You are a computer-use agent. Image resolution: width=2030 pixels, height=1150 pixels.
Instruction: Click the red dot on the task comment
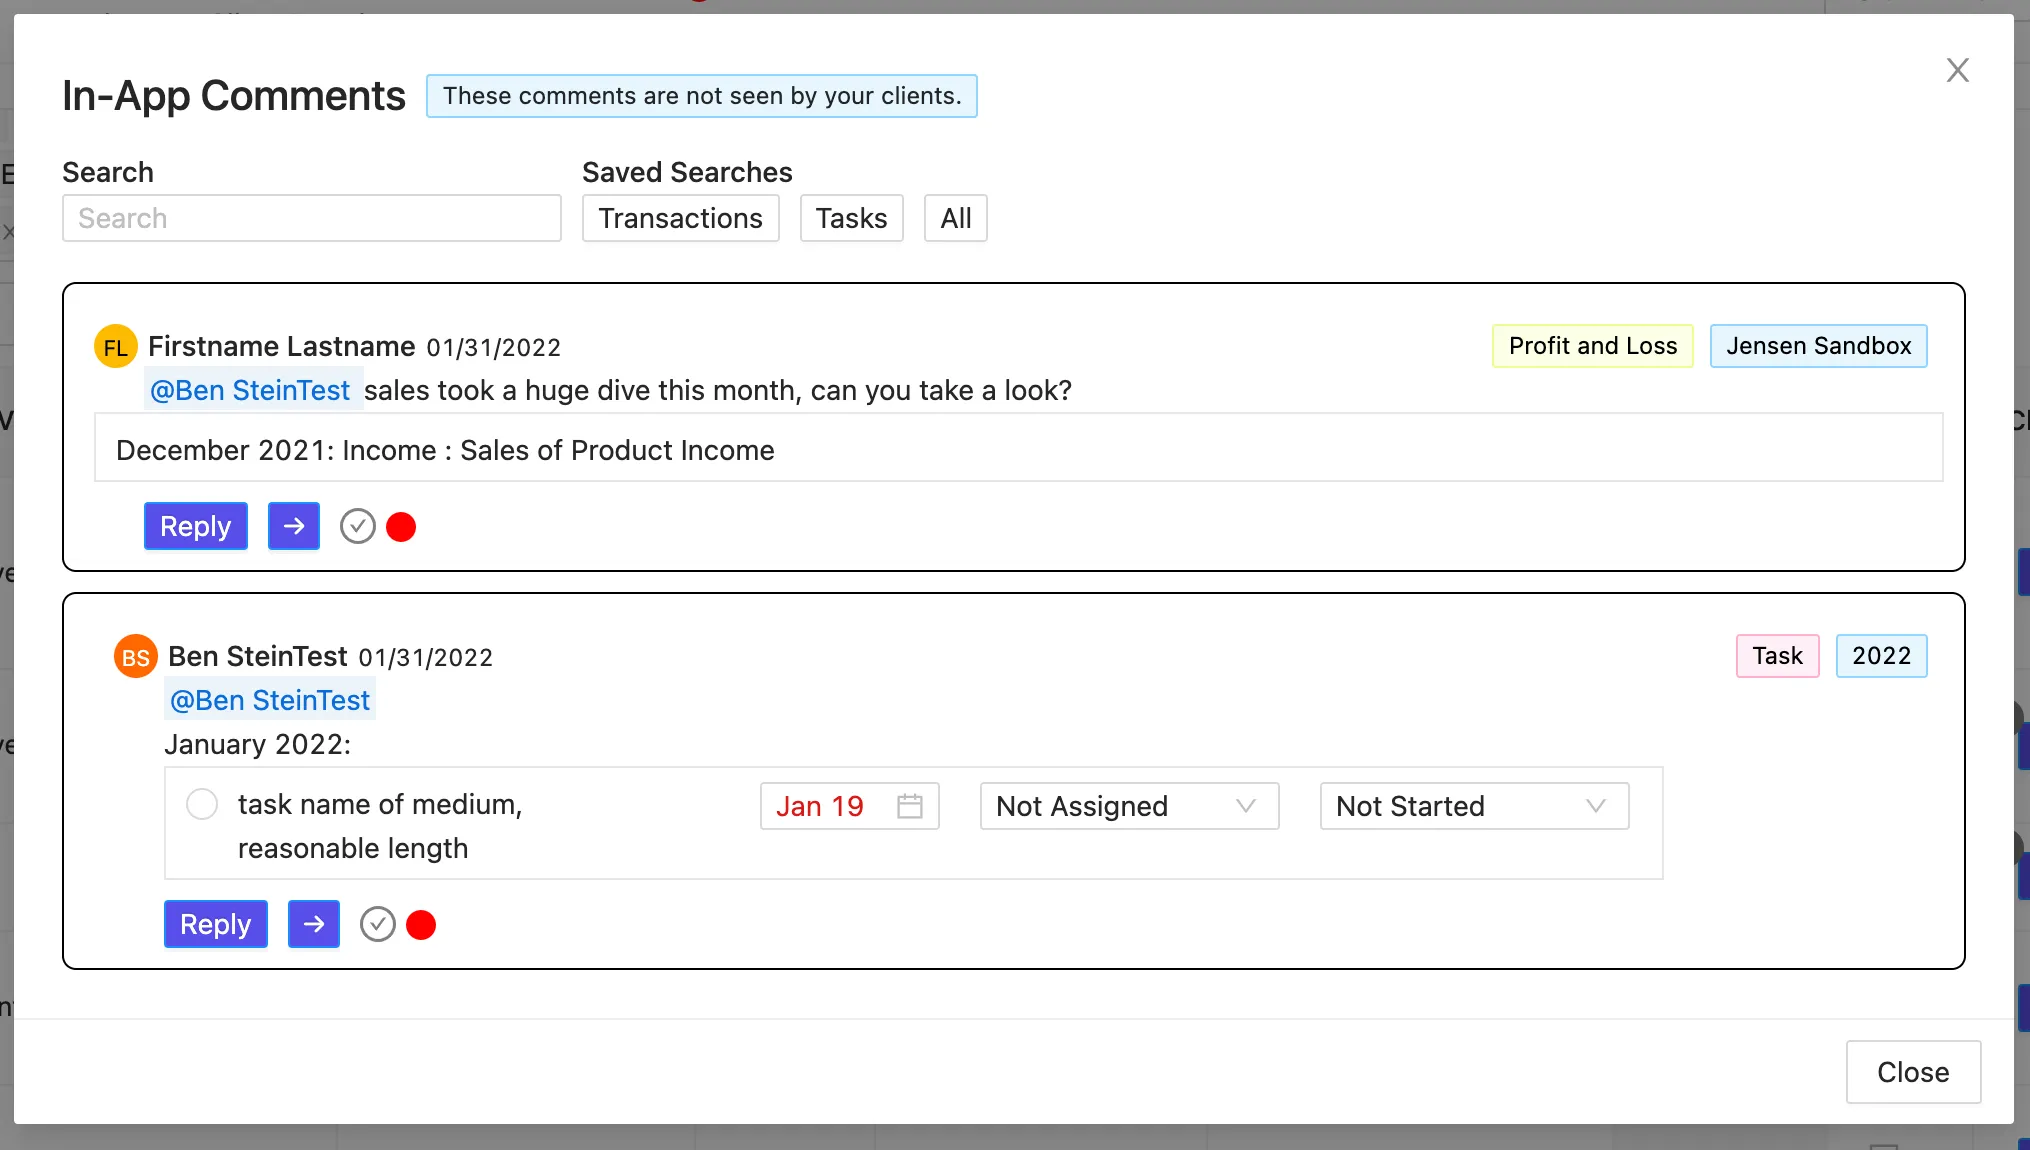point(421,924)
